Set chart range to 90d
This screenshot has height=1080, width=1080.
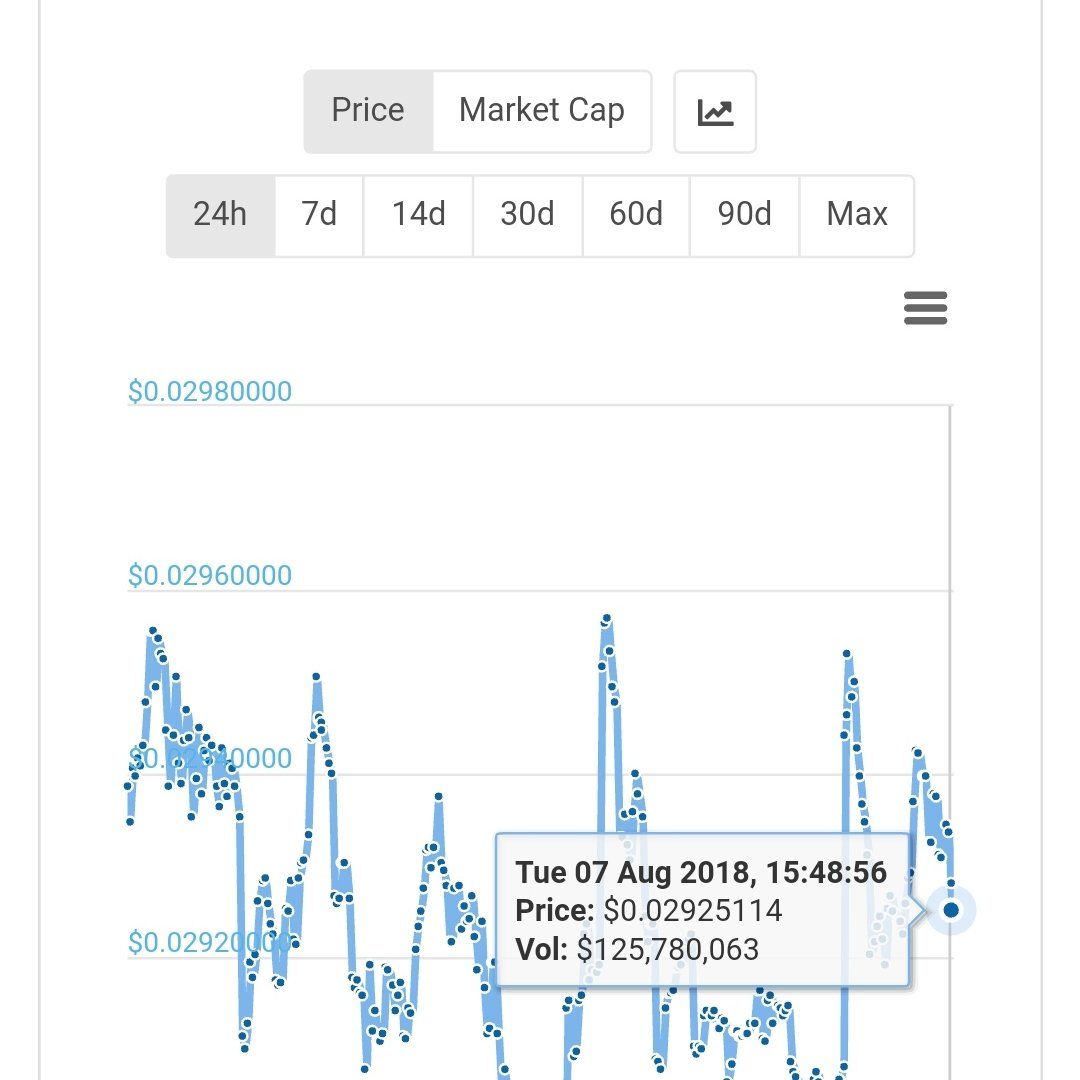pyautogui.click(x=745, y=216)
